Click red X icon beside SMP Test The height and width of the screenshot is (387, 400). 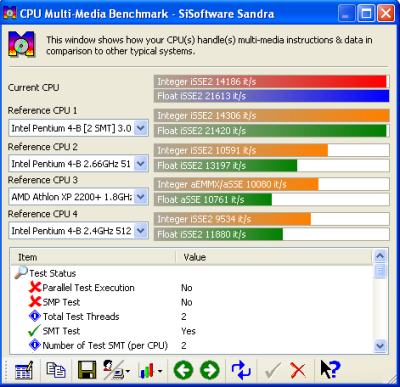(35, 302)
